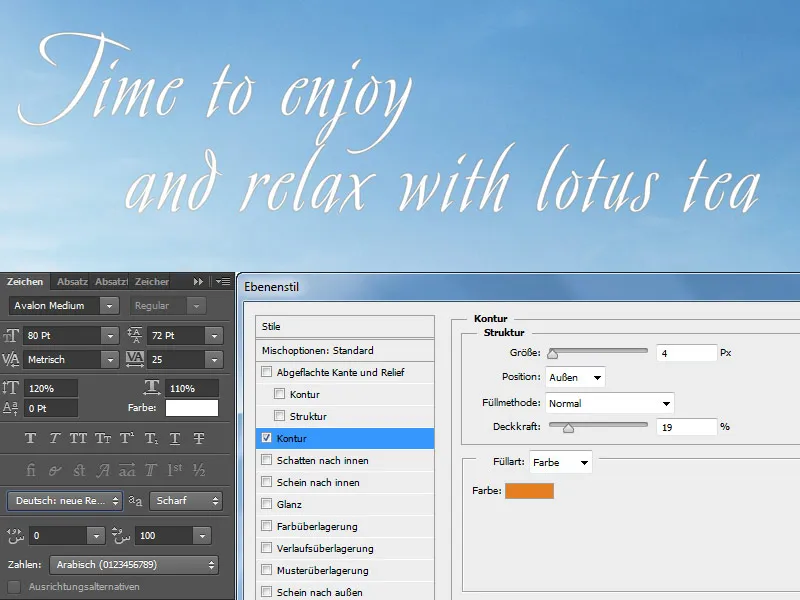The image size is (800, 600).
Task: Select Stile in layer style list
Action: (345, 327)
